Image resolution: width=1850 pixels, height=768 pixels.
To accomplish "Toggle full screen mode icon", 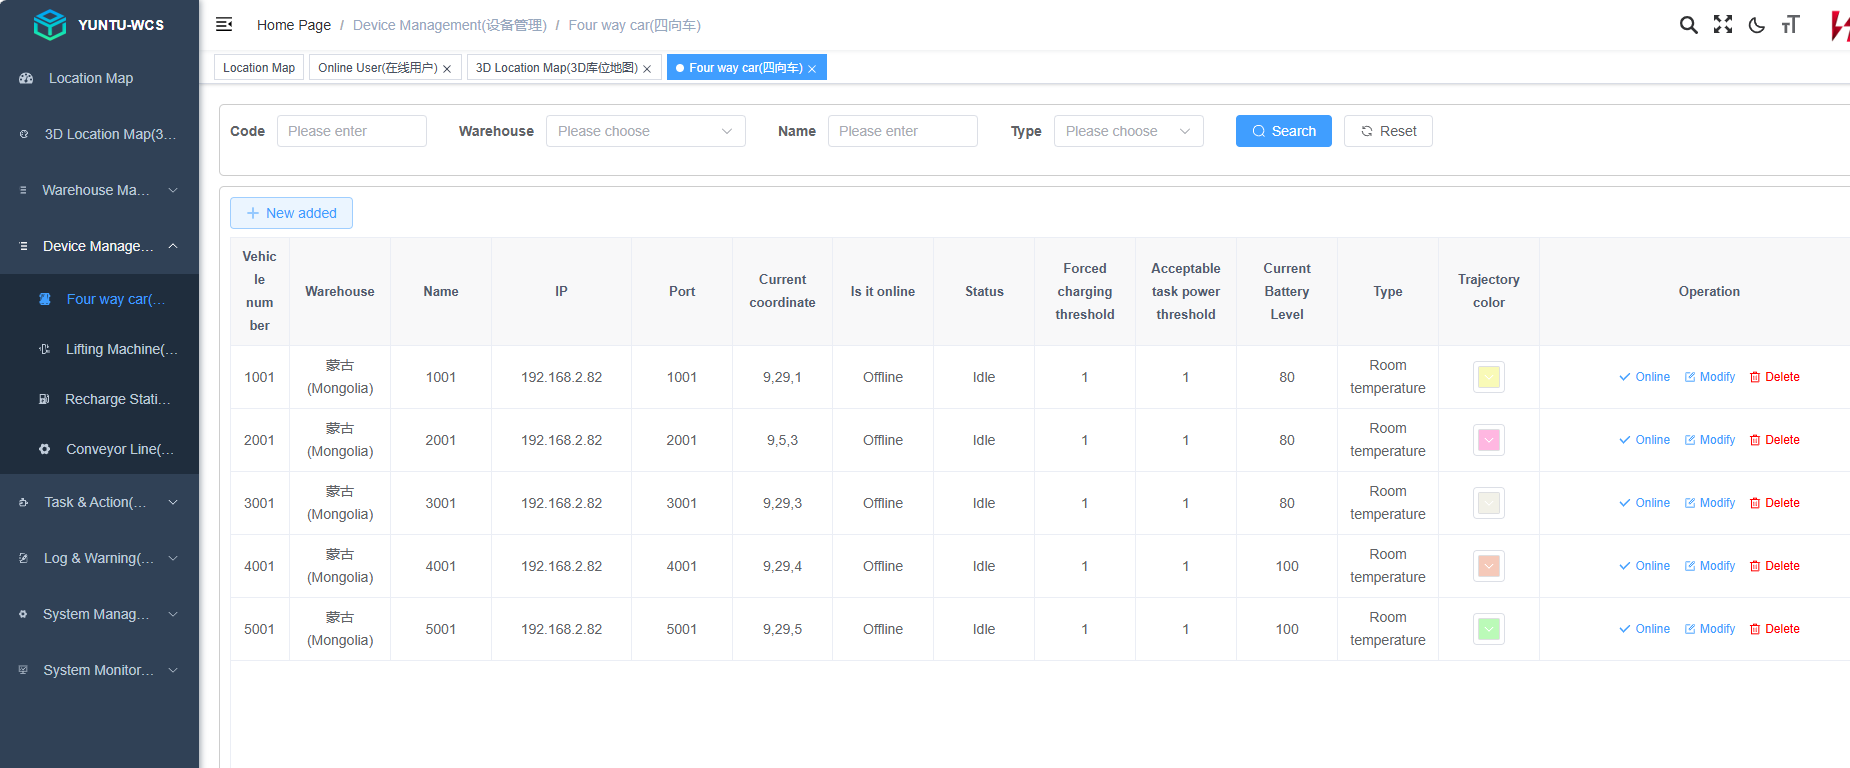I will [x=1722, y=25].
